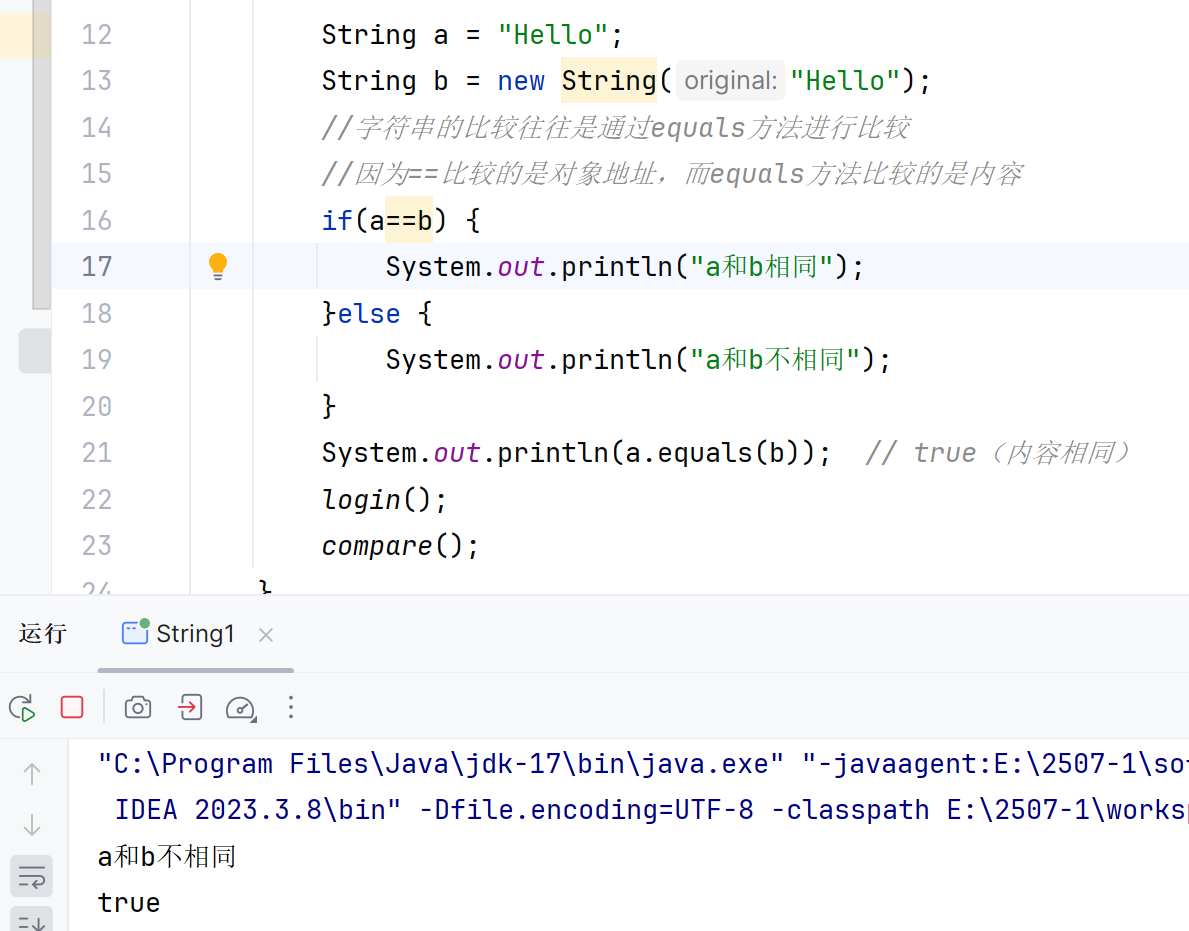Click line number 17 in gutter
The image size is (1189, 931).
(x=96, y=266)
